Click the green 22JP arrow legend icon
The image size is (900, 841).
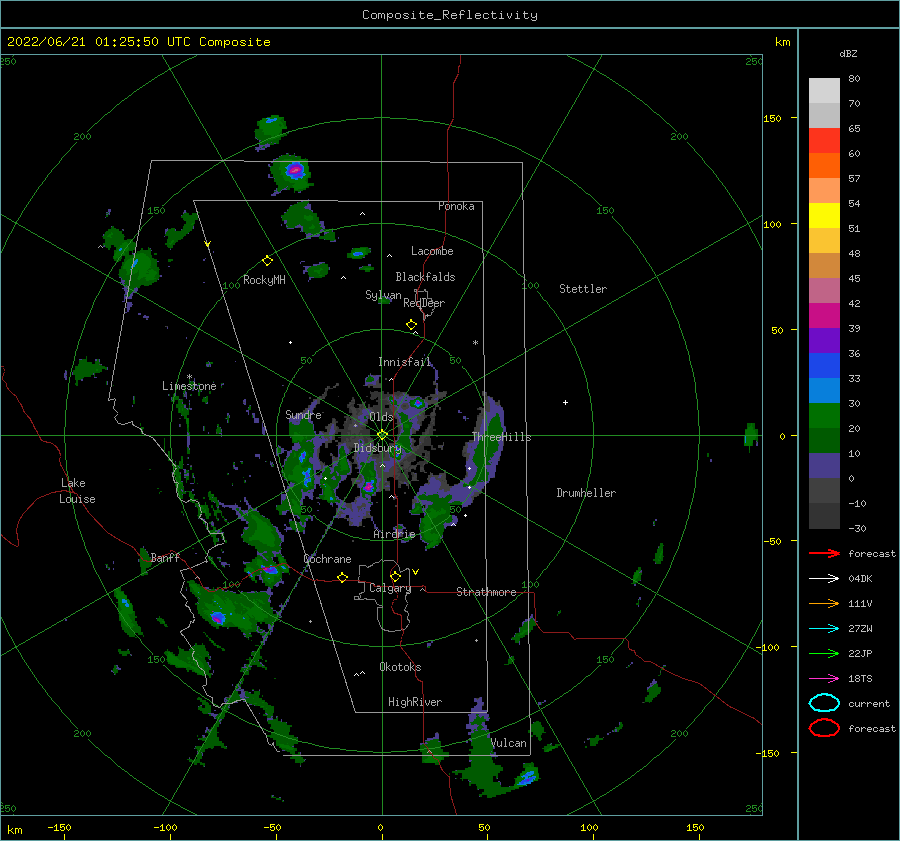pos(824,653)
